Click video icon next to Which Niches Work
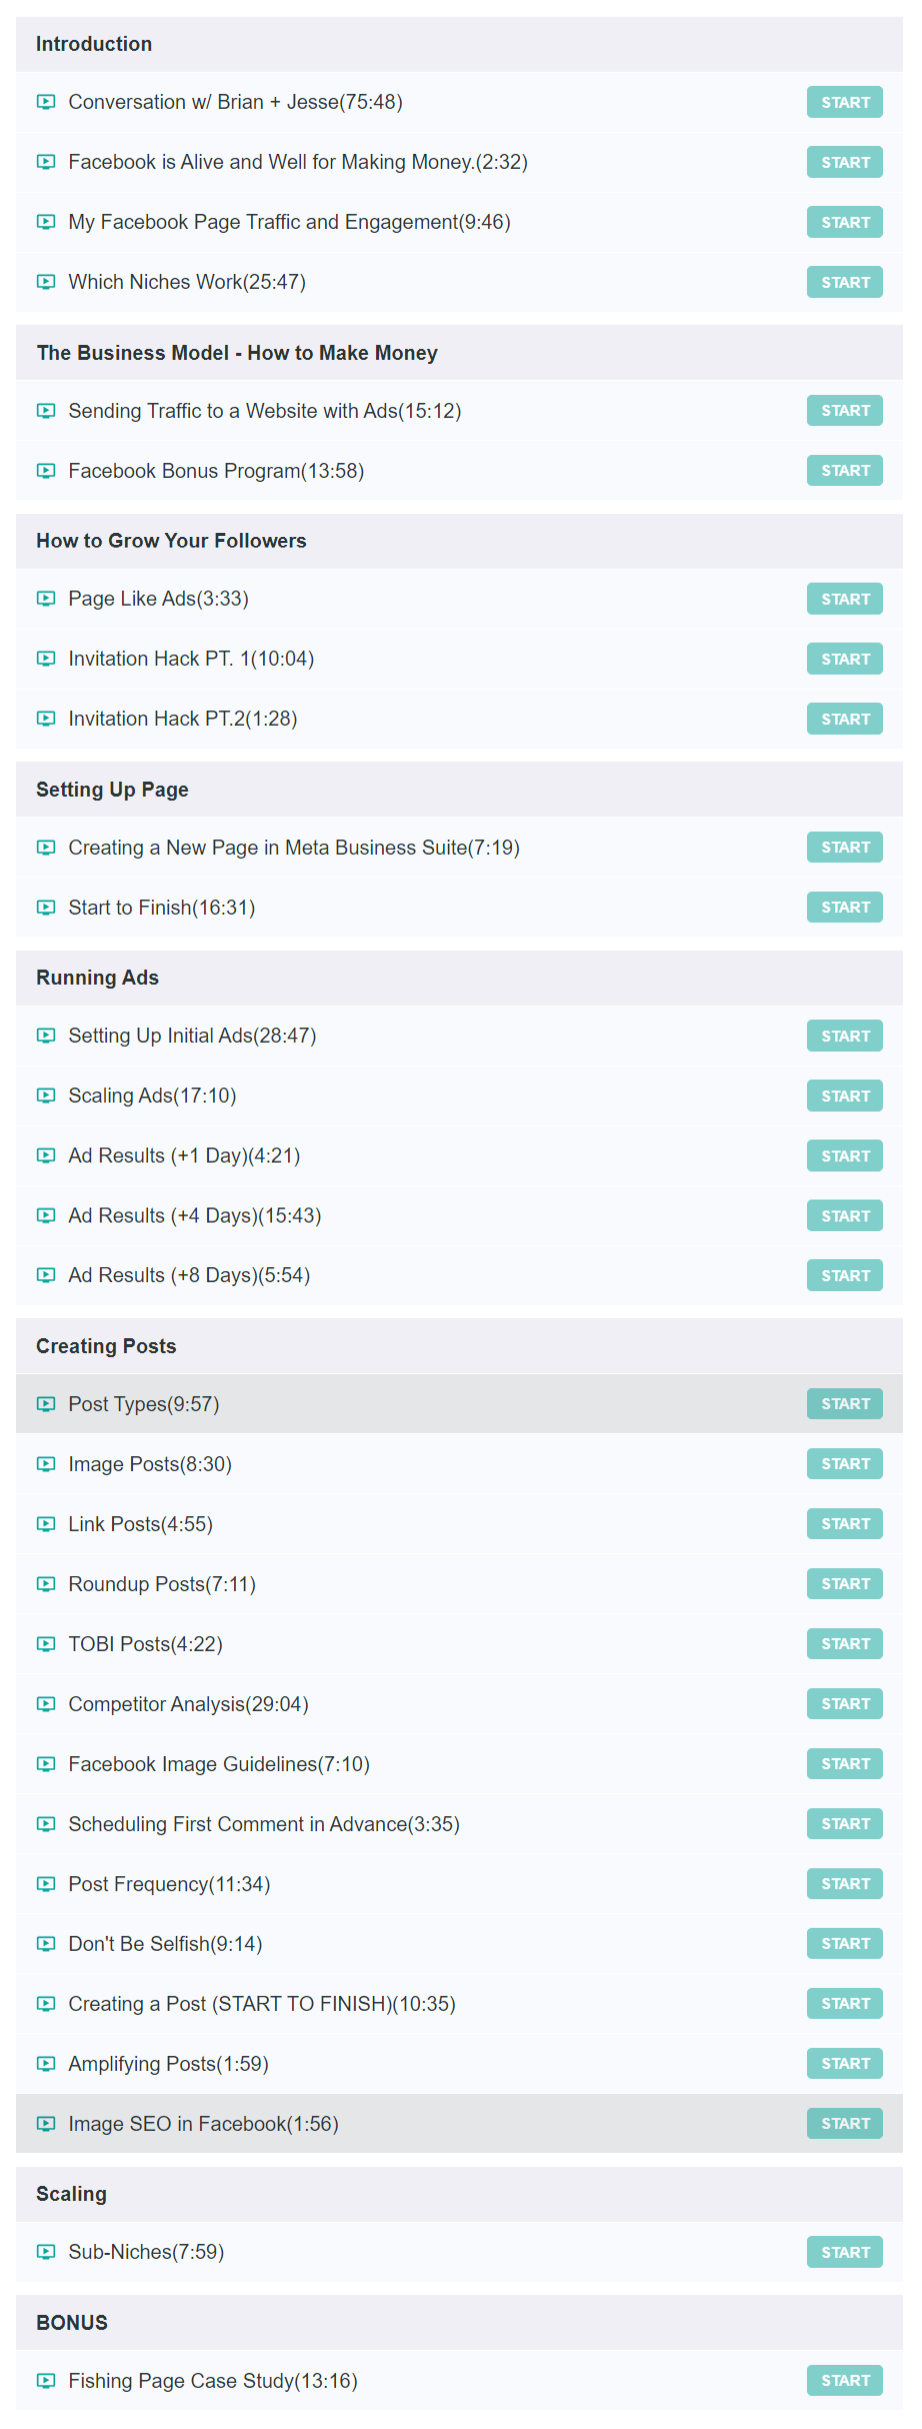 point(46,282)
